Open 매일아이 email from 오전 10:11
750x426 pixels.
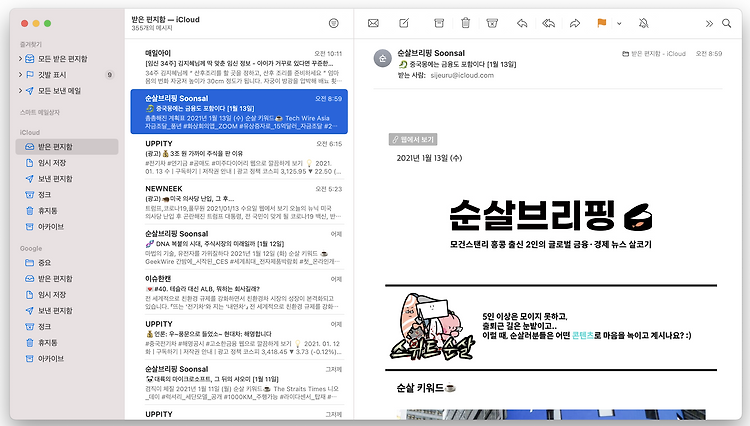(239, 66)
